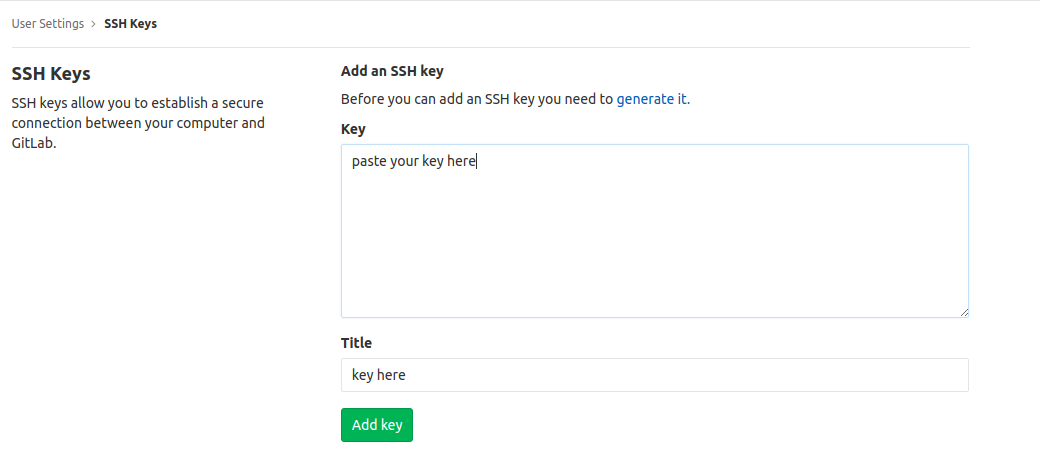Click the breadcrumb chevron after User Settings
The width and height of the screenshot is (1040, 465).
[x=94, y=24]
